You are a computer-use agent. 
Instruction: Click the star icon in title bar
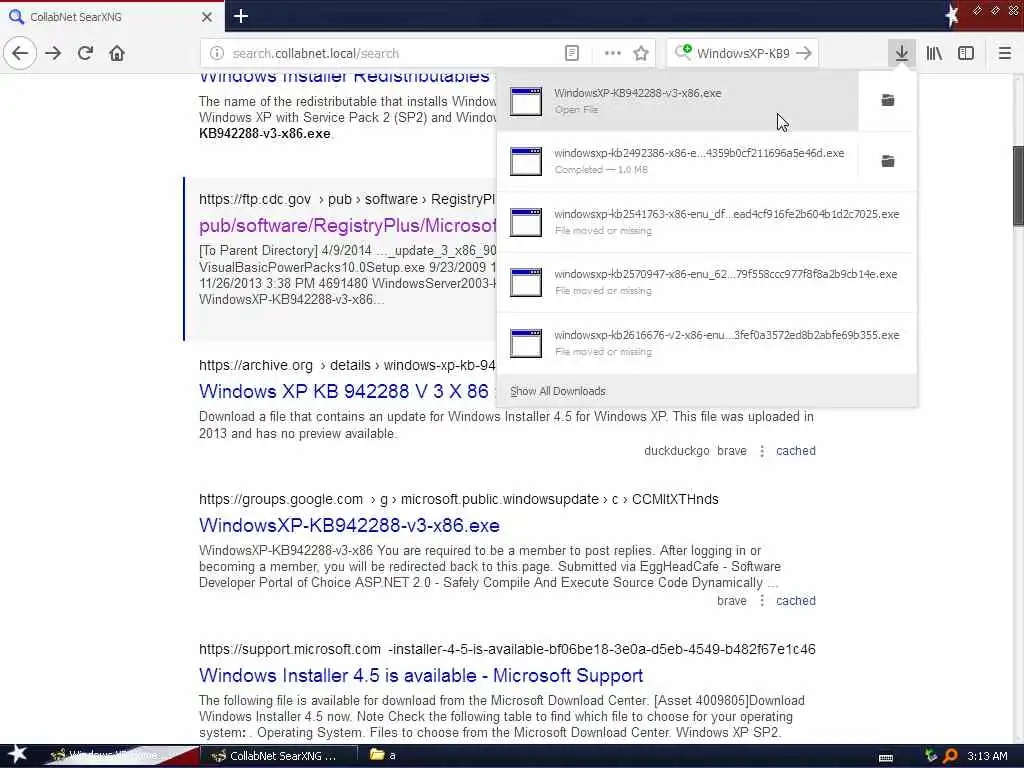952,16
